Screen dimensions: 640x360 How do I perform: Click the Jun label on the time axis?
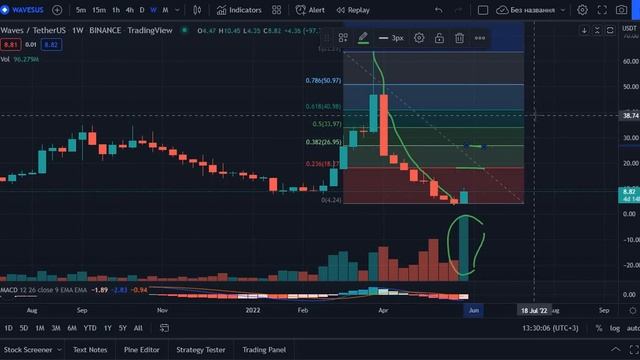[x=473, y=310]
